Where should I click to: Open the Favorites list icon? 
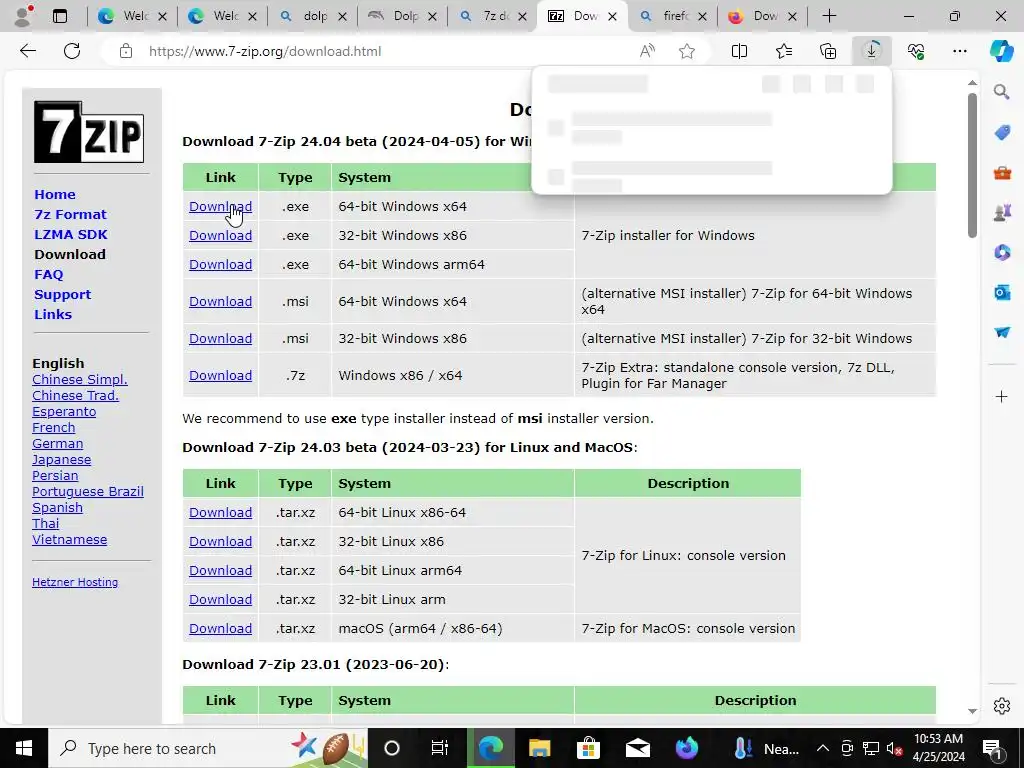click(x=784, y=51)
